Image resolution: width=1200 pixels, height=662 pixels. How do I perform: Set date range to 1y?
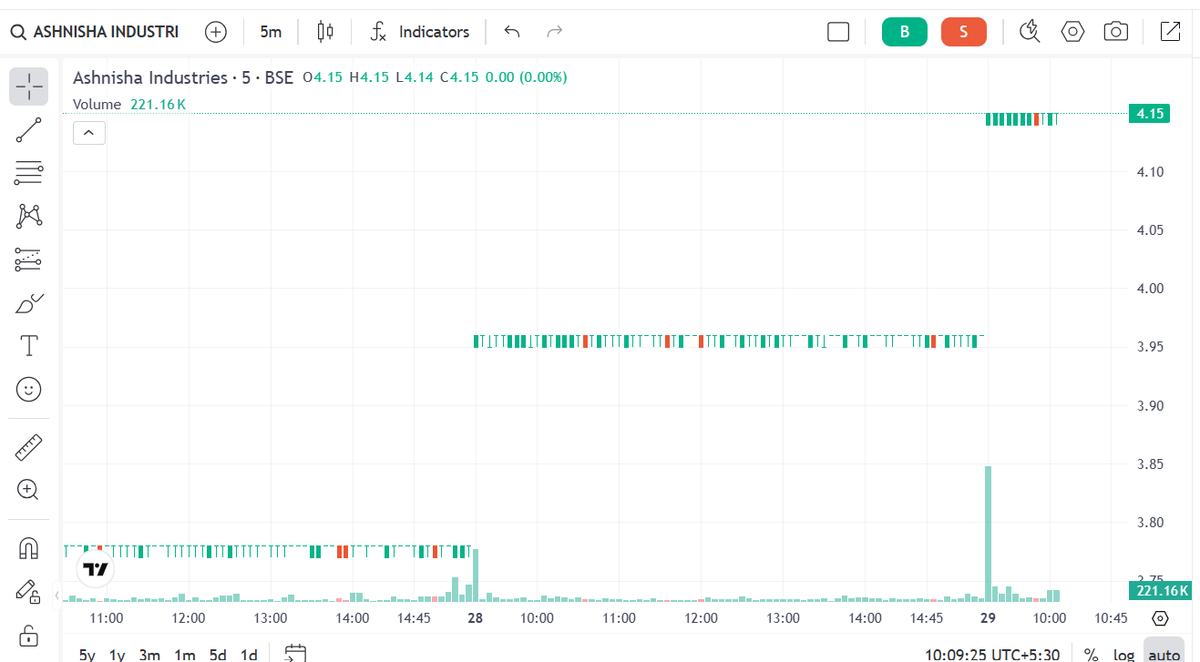(118, 655)
